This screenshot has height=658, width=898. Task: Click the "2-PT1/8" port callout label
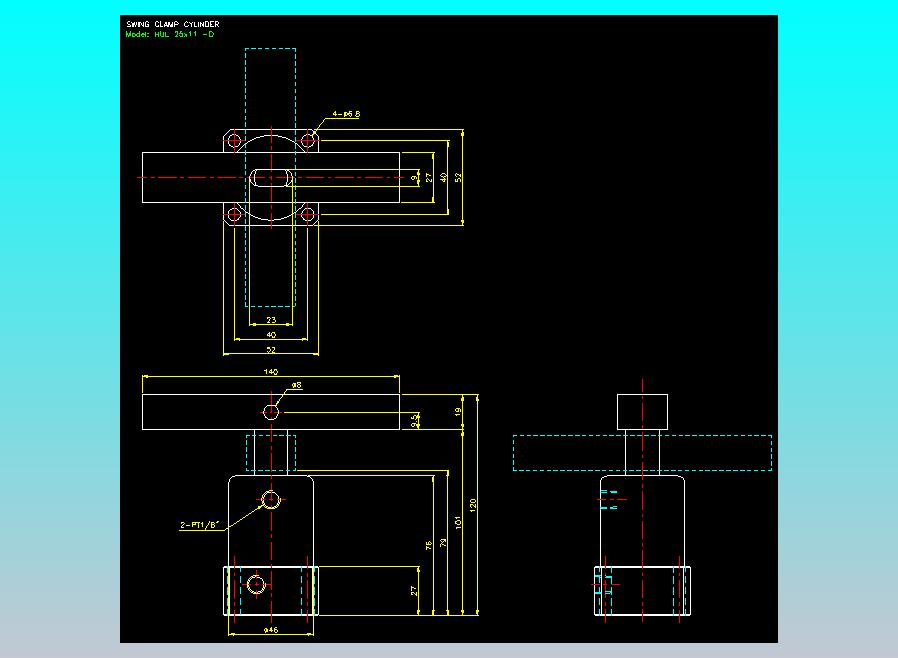coord(199,525)
